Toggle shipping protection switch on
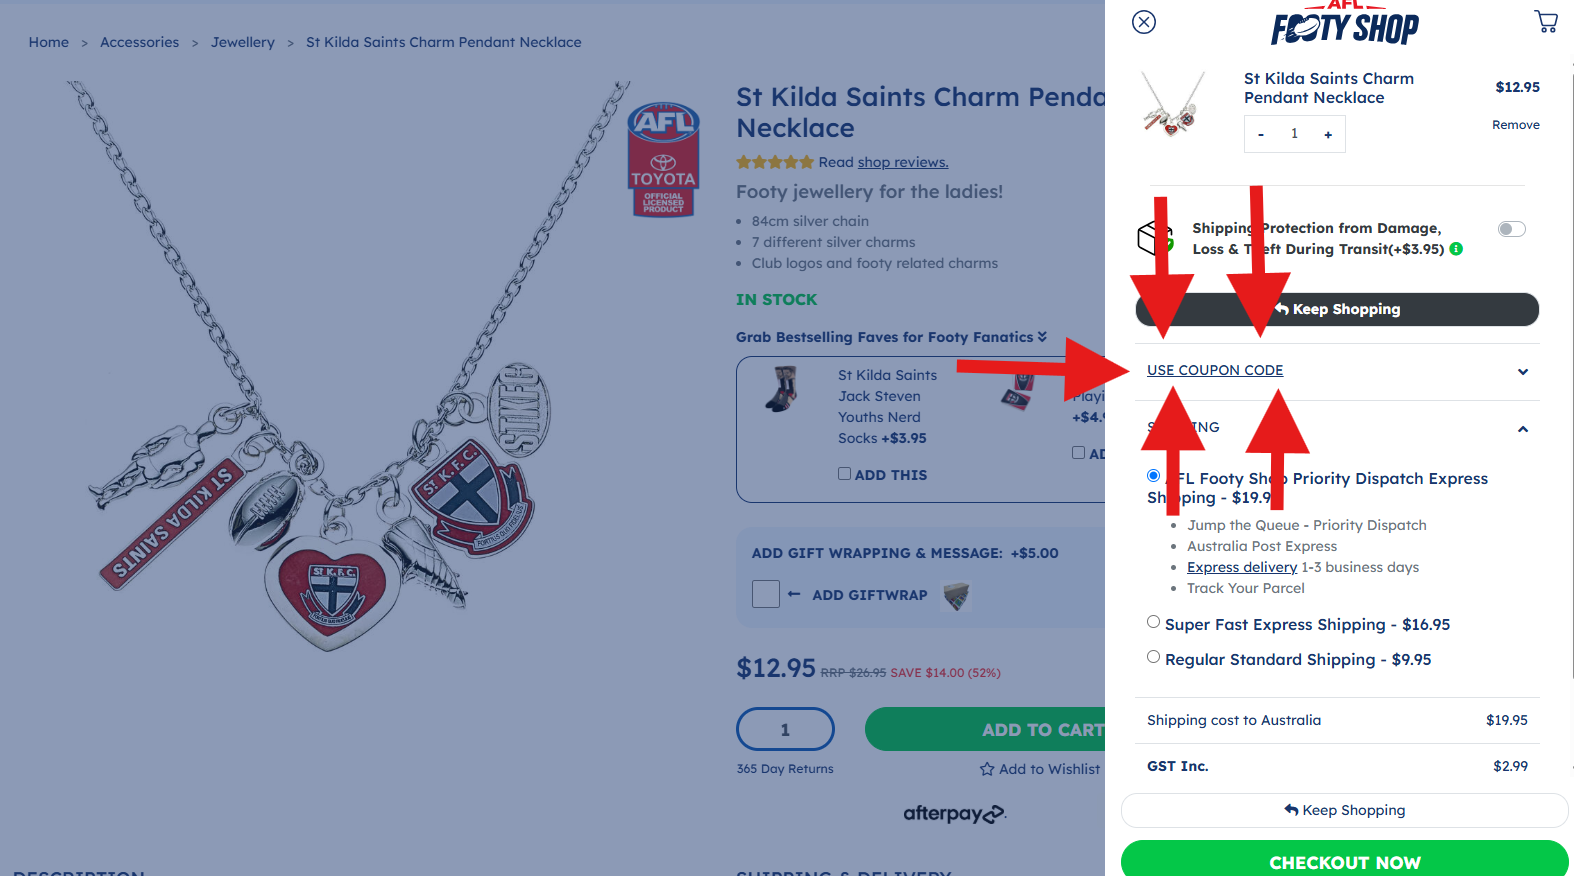Viewport: 1574px width, 876px height. (1511, 229)
